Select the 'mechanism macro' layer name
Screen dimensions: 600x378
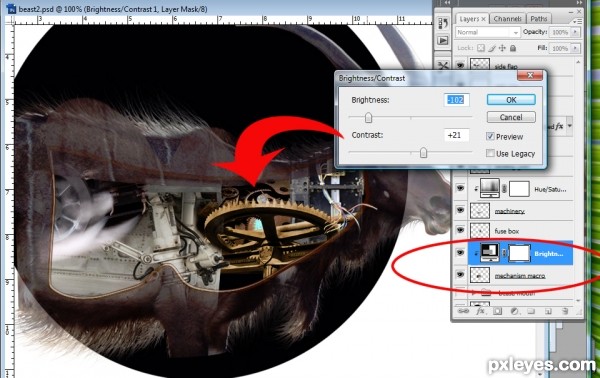pos(520,275)
